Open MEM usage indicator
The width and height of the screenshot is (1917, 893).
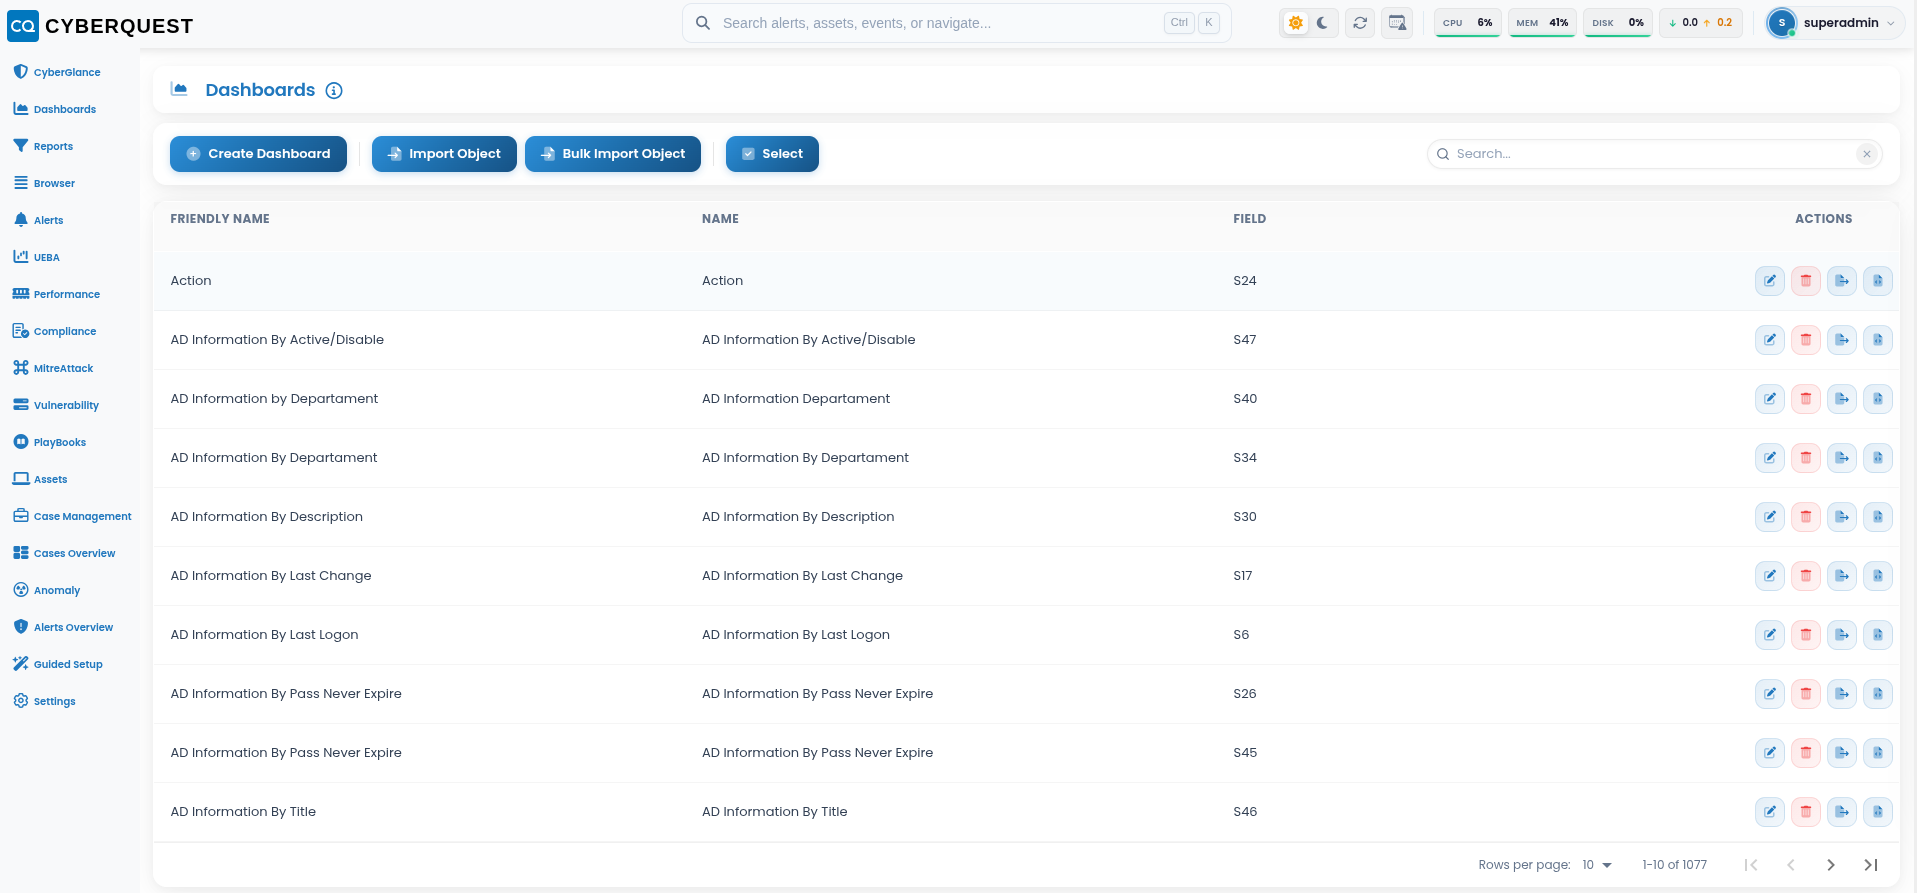pos(1542,23)
